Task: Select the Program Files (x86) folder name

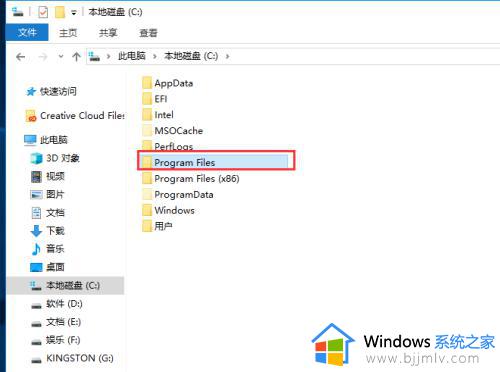Action: pos(197,179)
